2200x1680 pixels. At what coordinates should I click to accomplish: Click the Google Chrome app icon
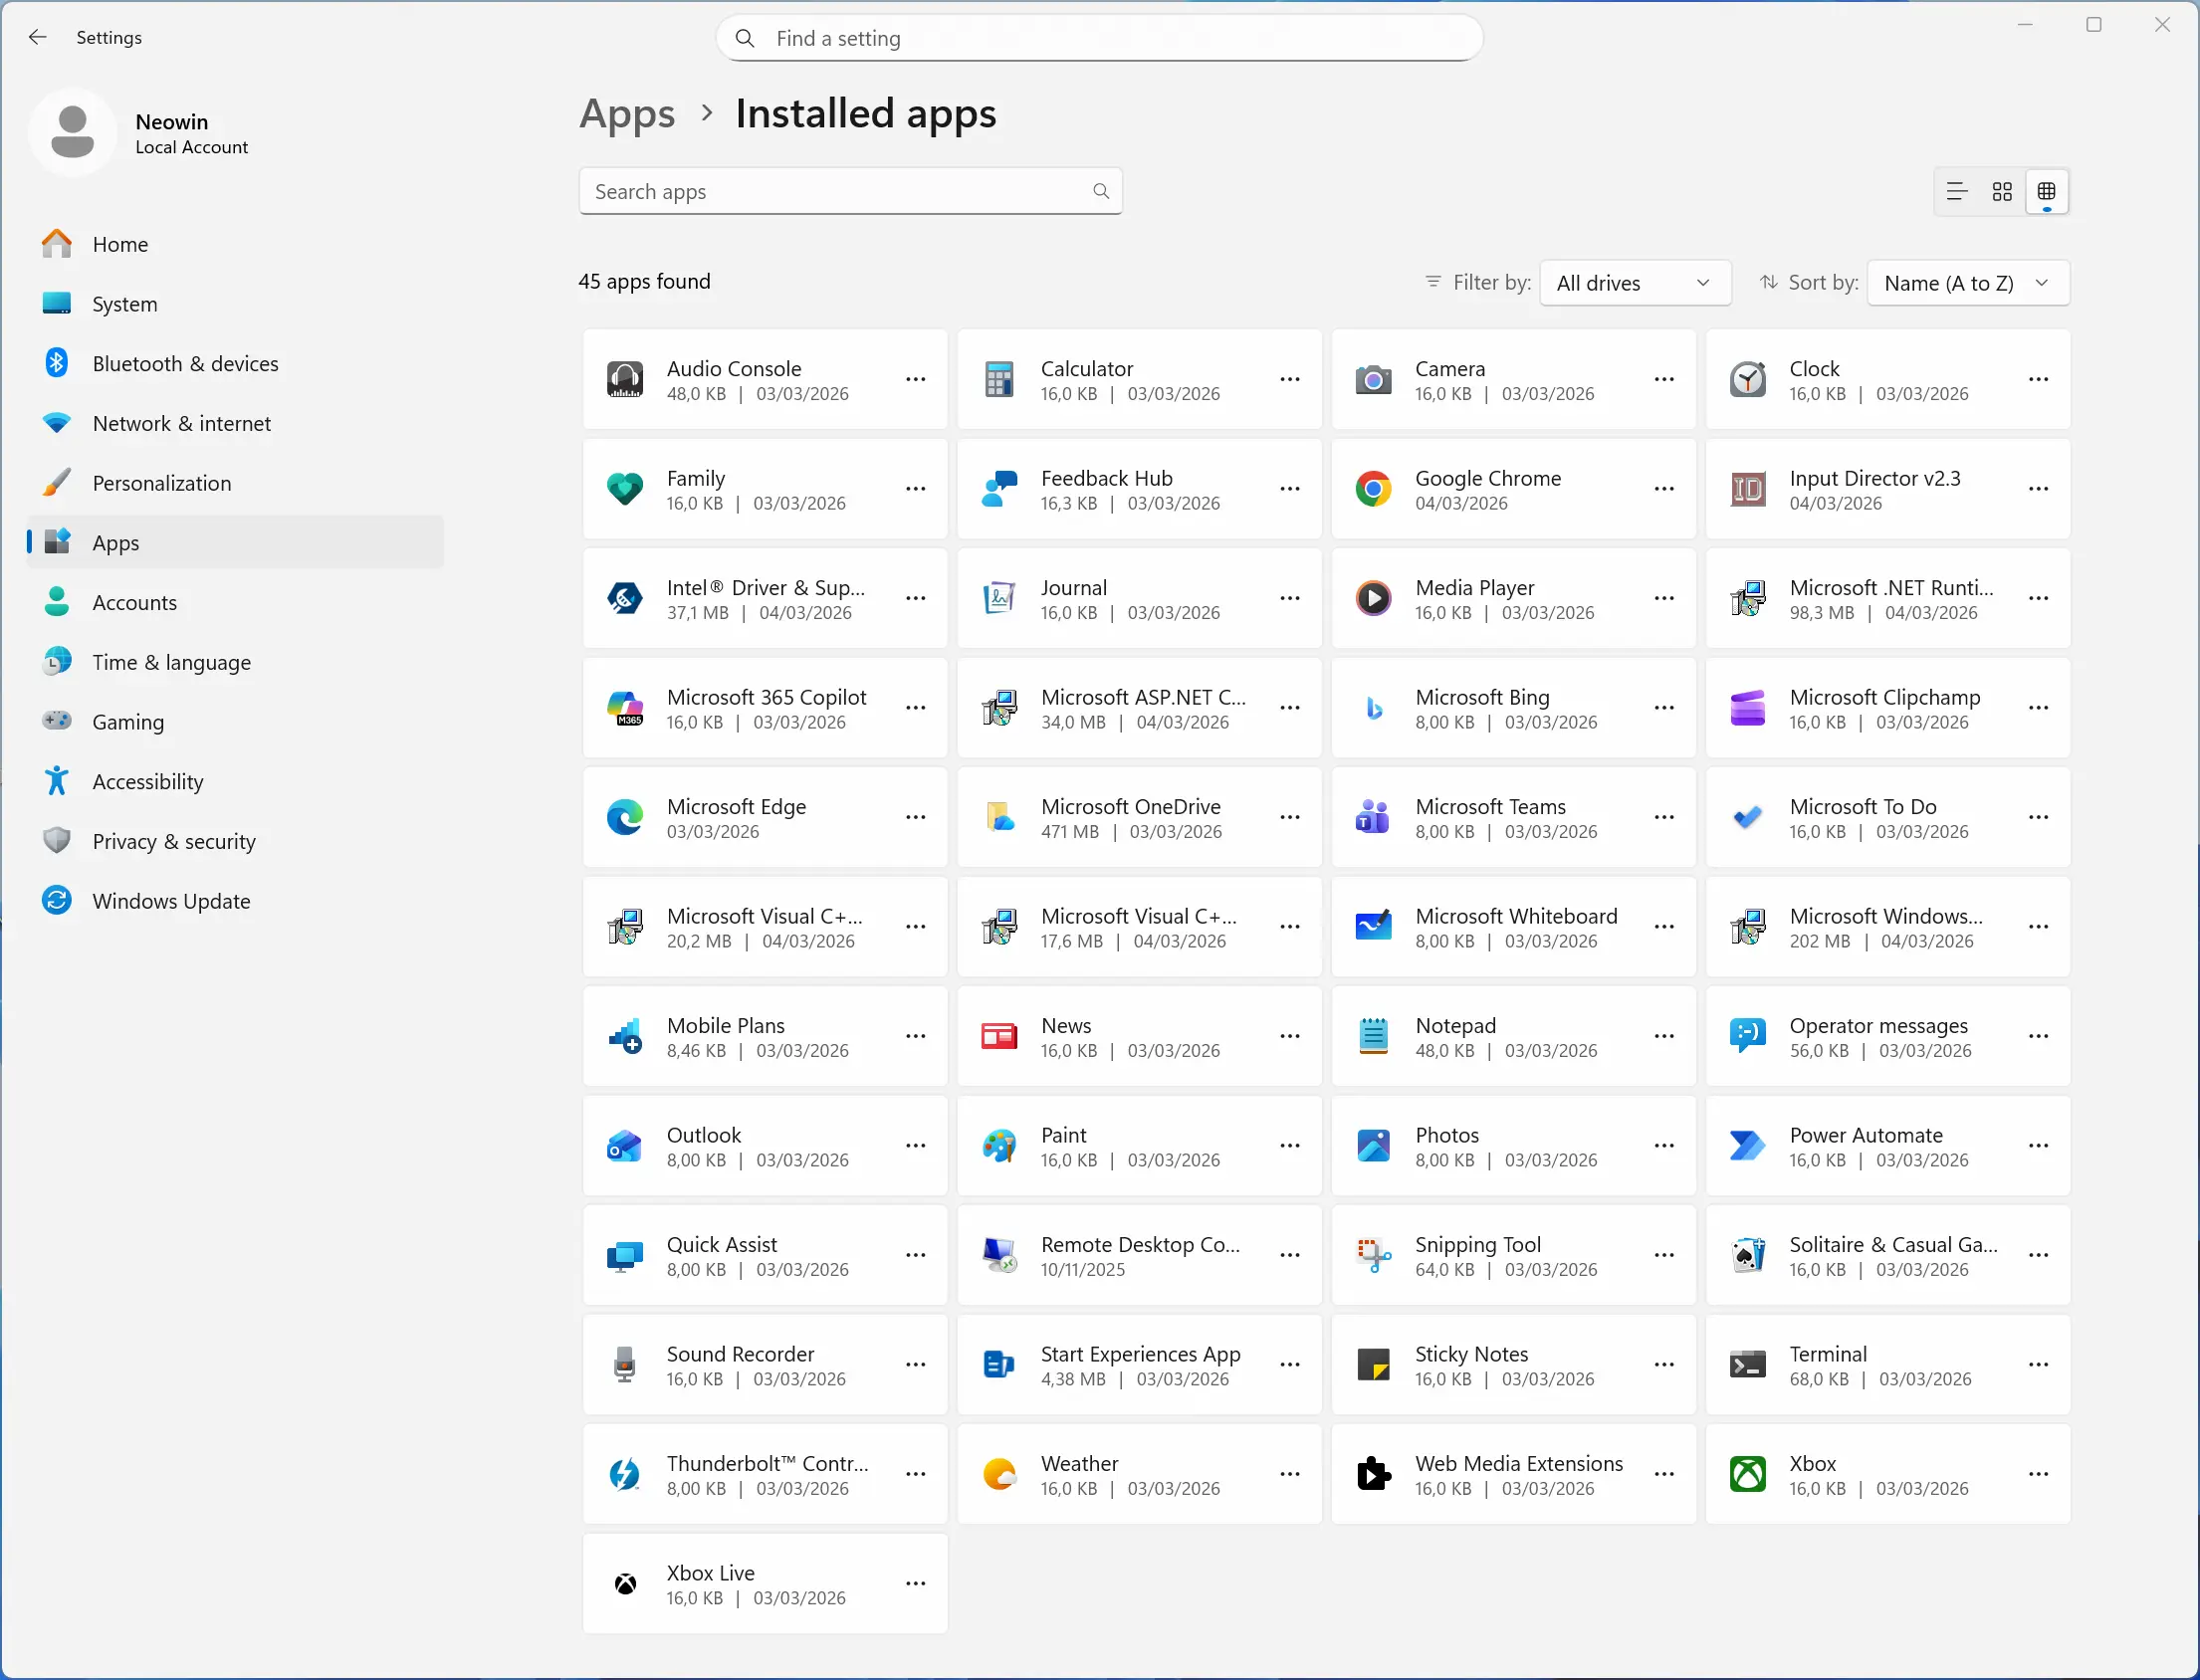click(x=1373, y=489)
